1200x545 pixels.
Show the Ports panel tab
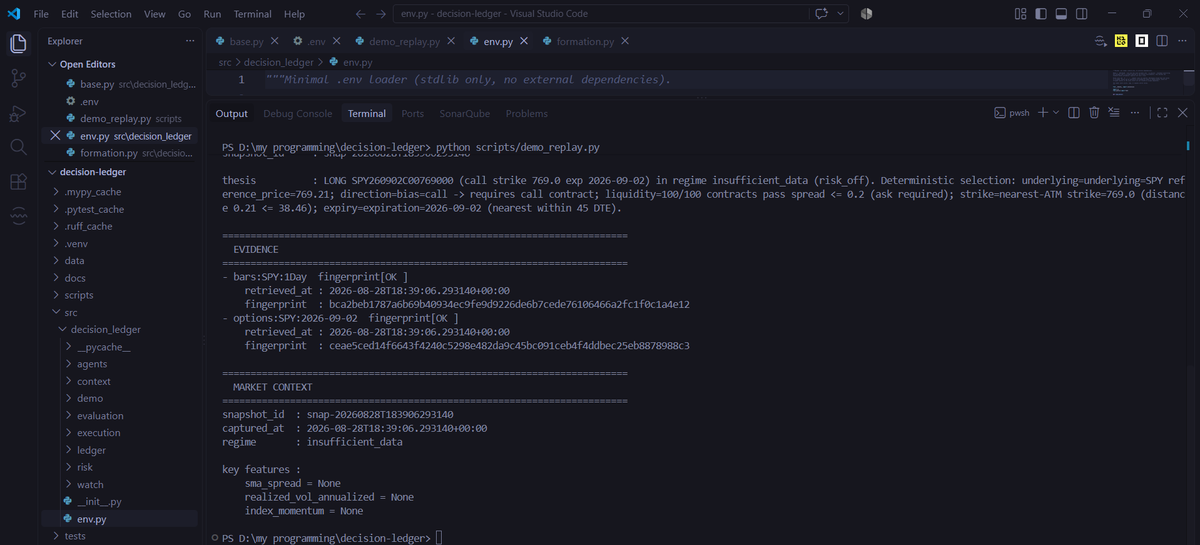[x=413, y=114]
